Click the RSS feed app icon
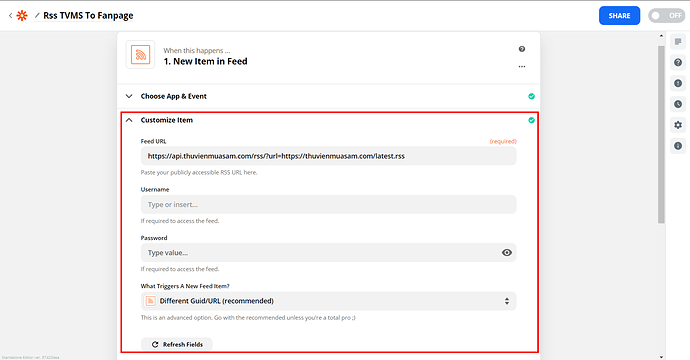 click(140, 55)
